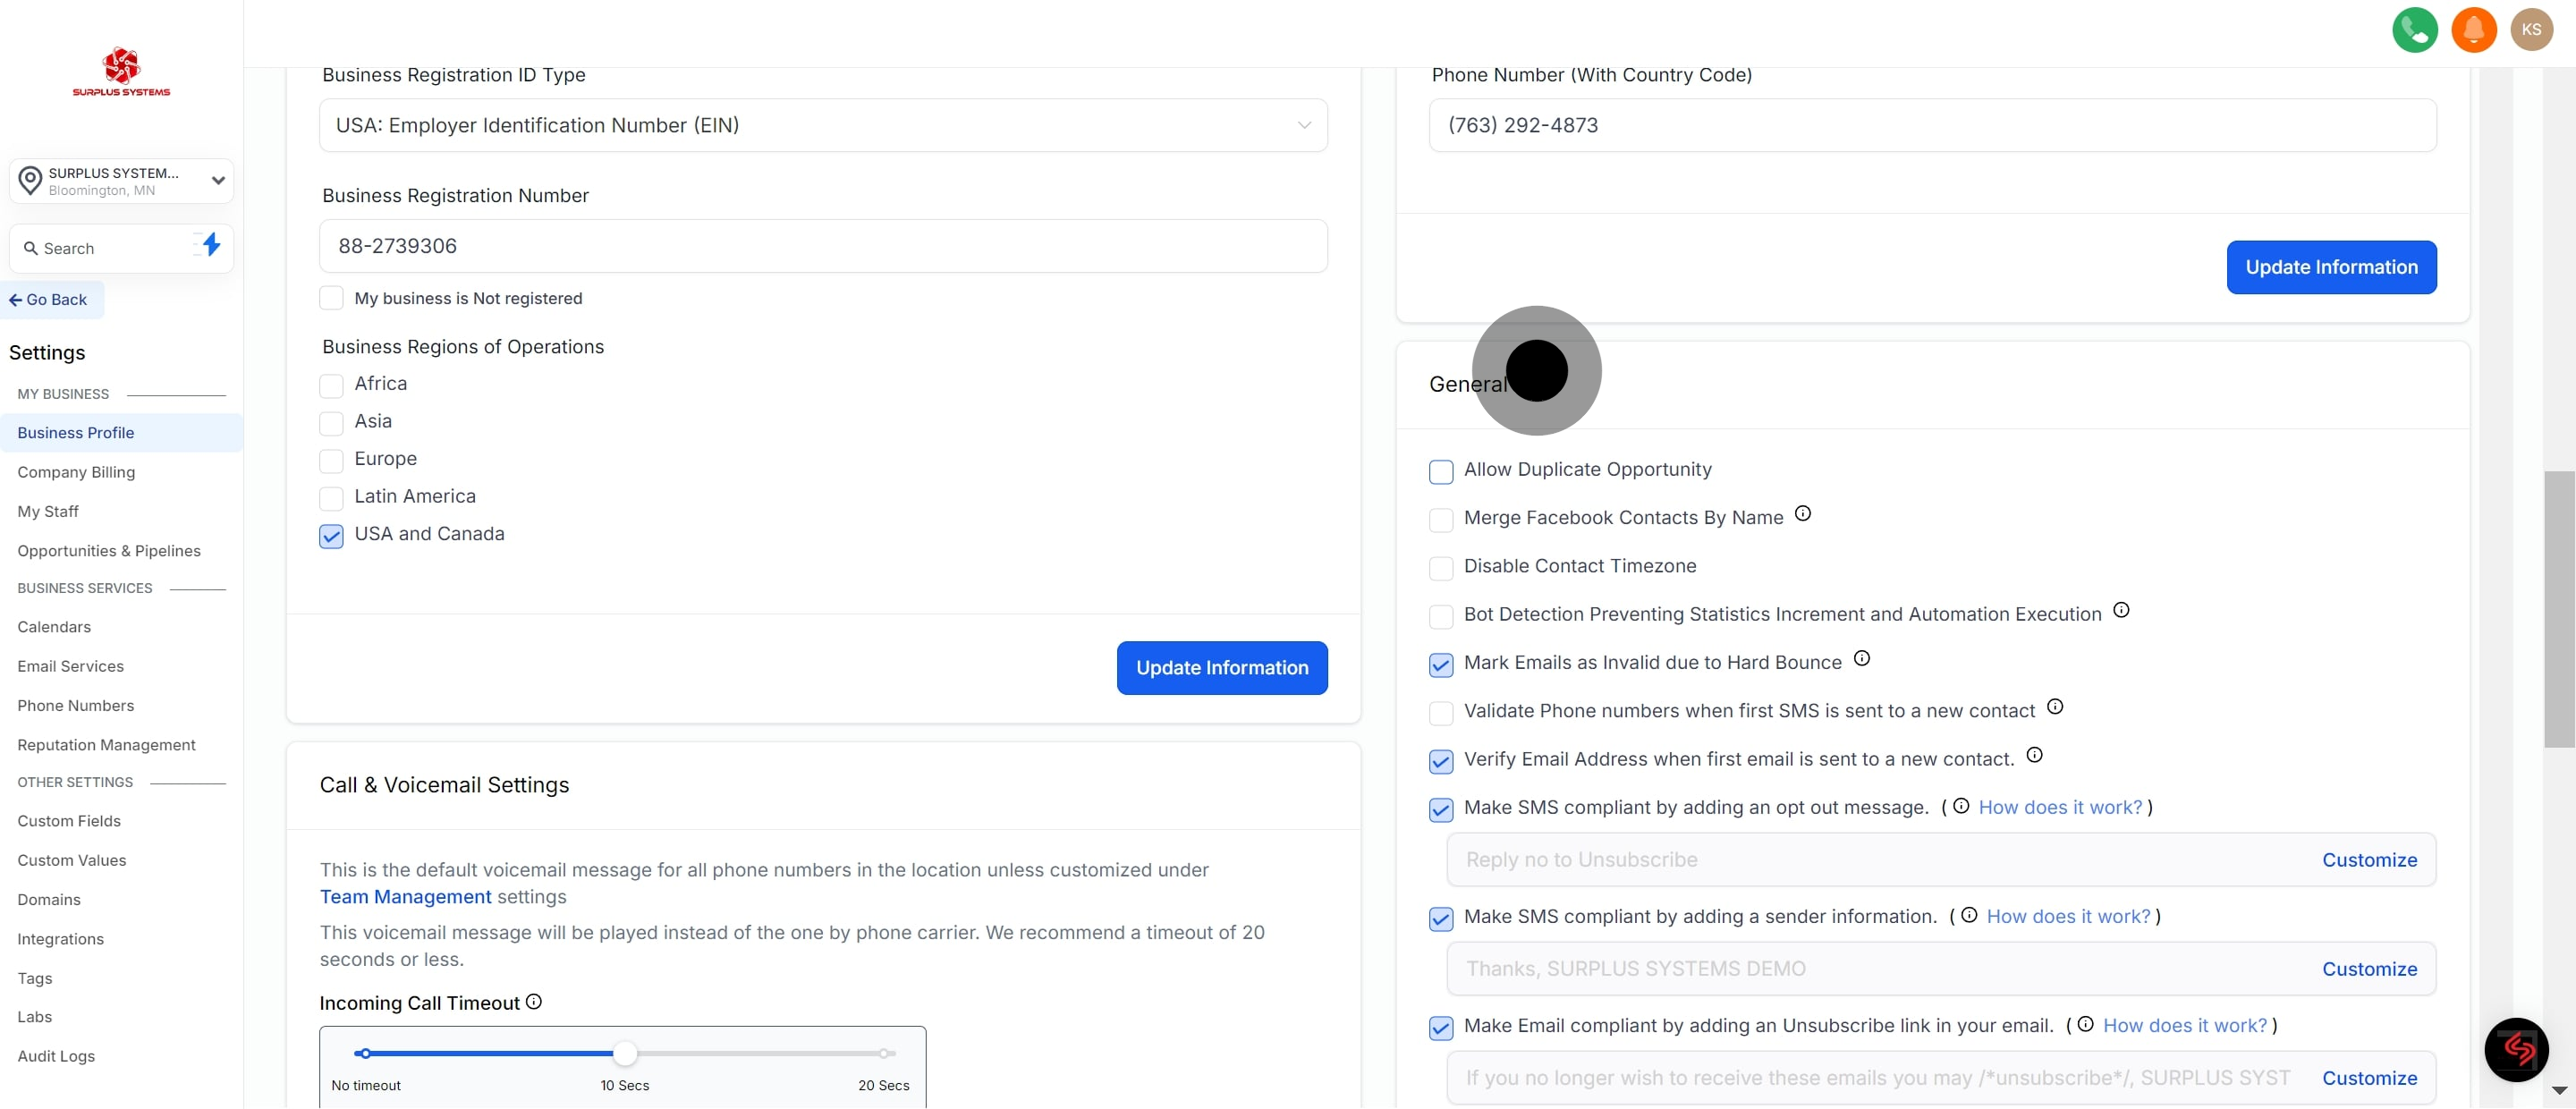Open the Team Management link
The image size is (2576, 1109).
coord(405,897)
